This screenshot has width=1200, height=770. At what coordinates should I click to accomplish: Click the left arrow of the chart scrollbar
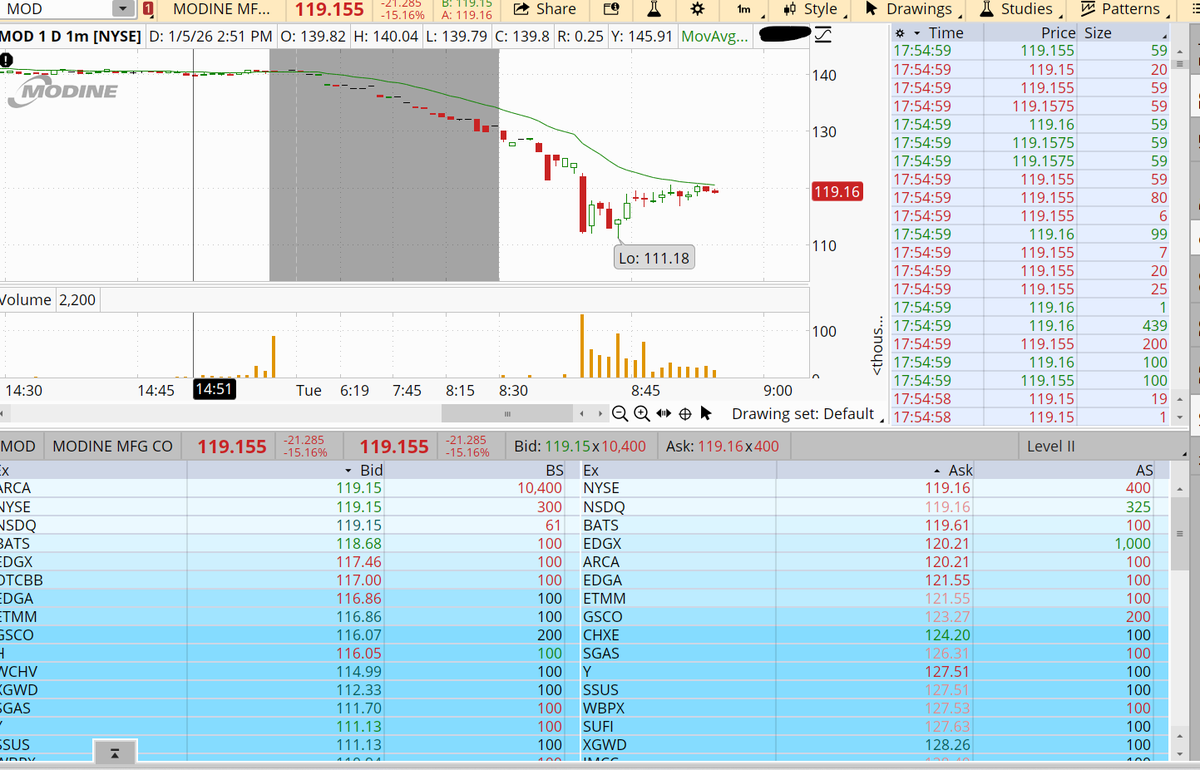(x=582, y=413)
